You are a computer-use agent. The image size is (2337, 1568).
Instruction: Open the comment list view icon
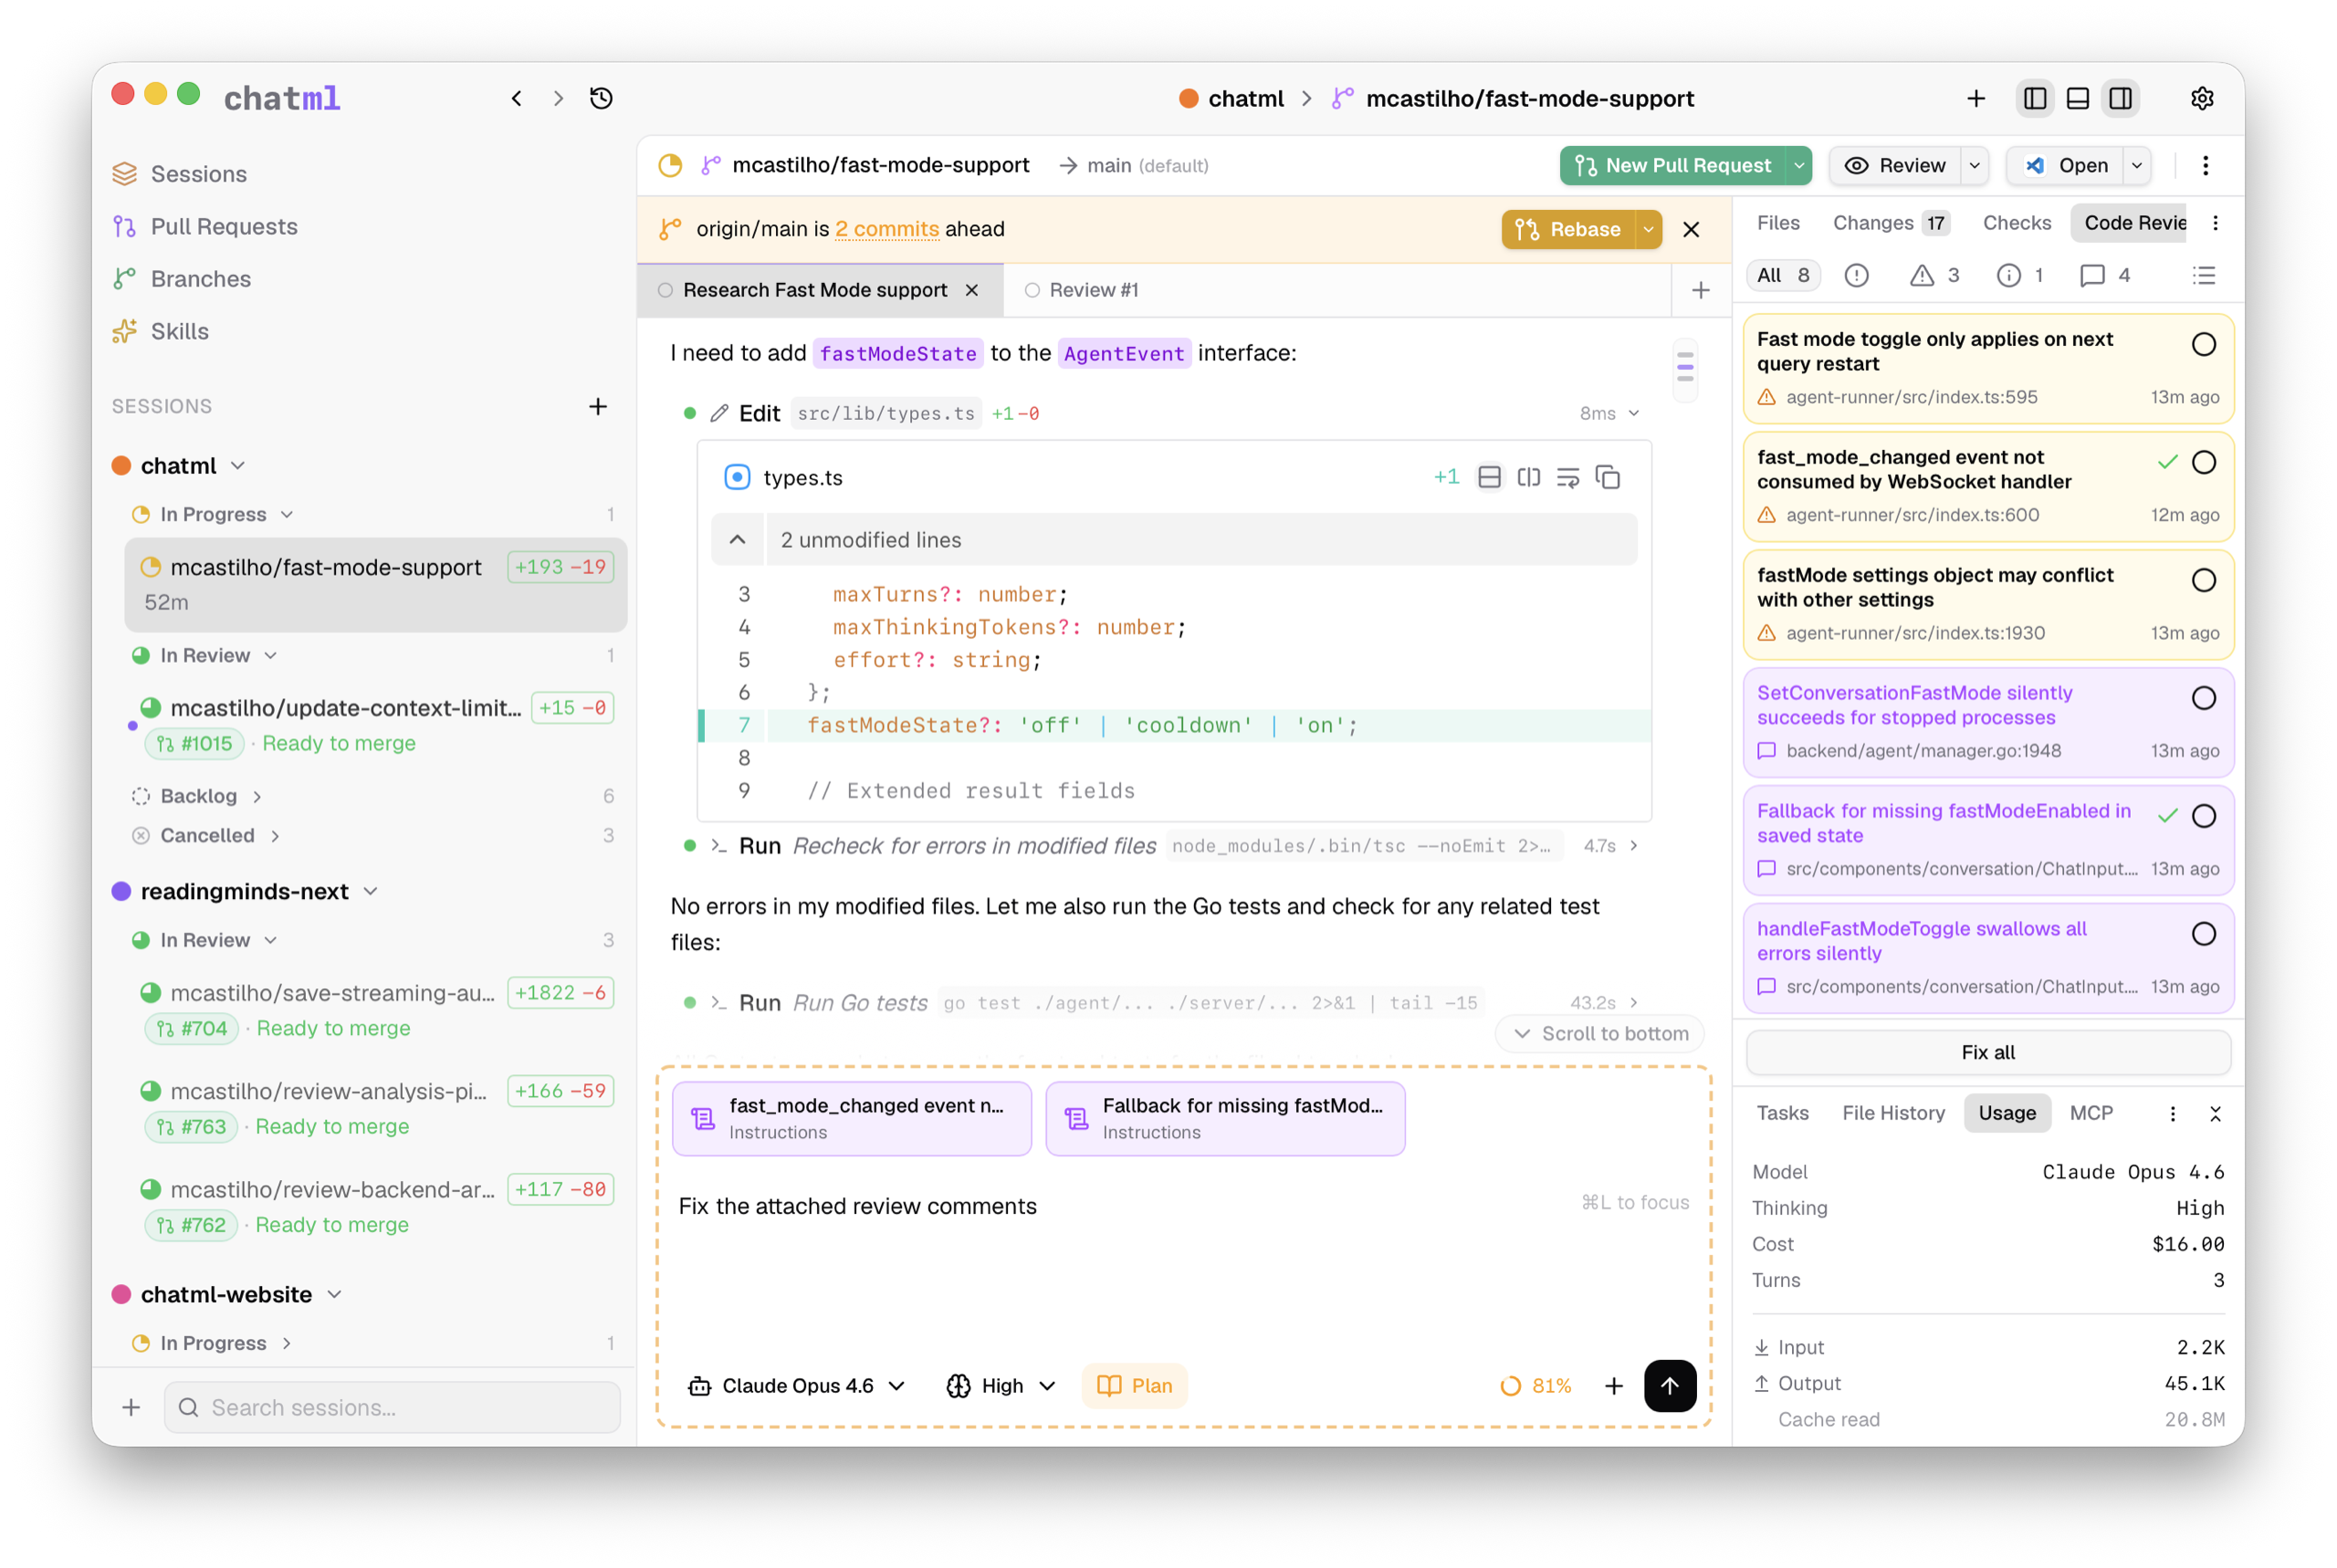[x=2204, y=276]
